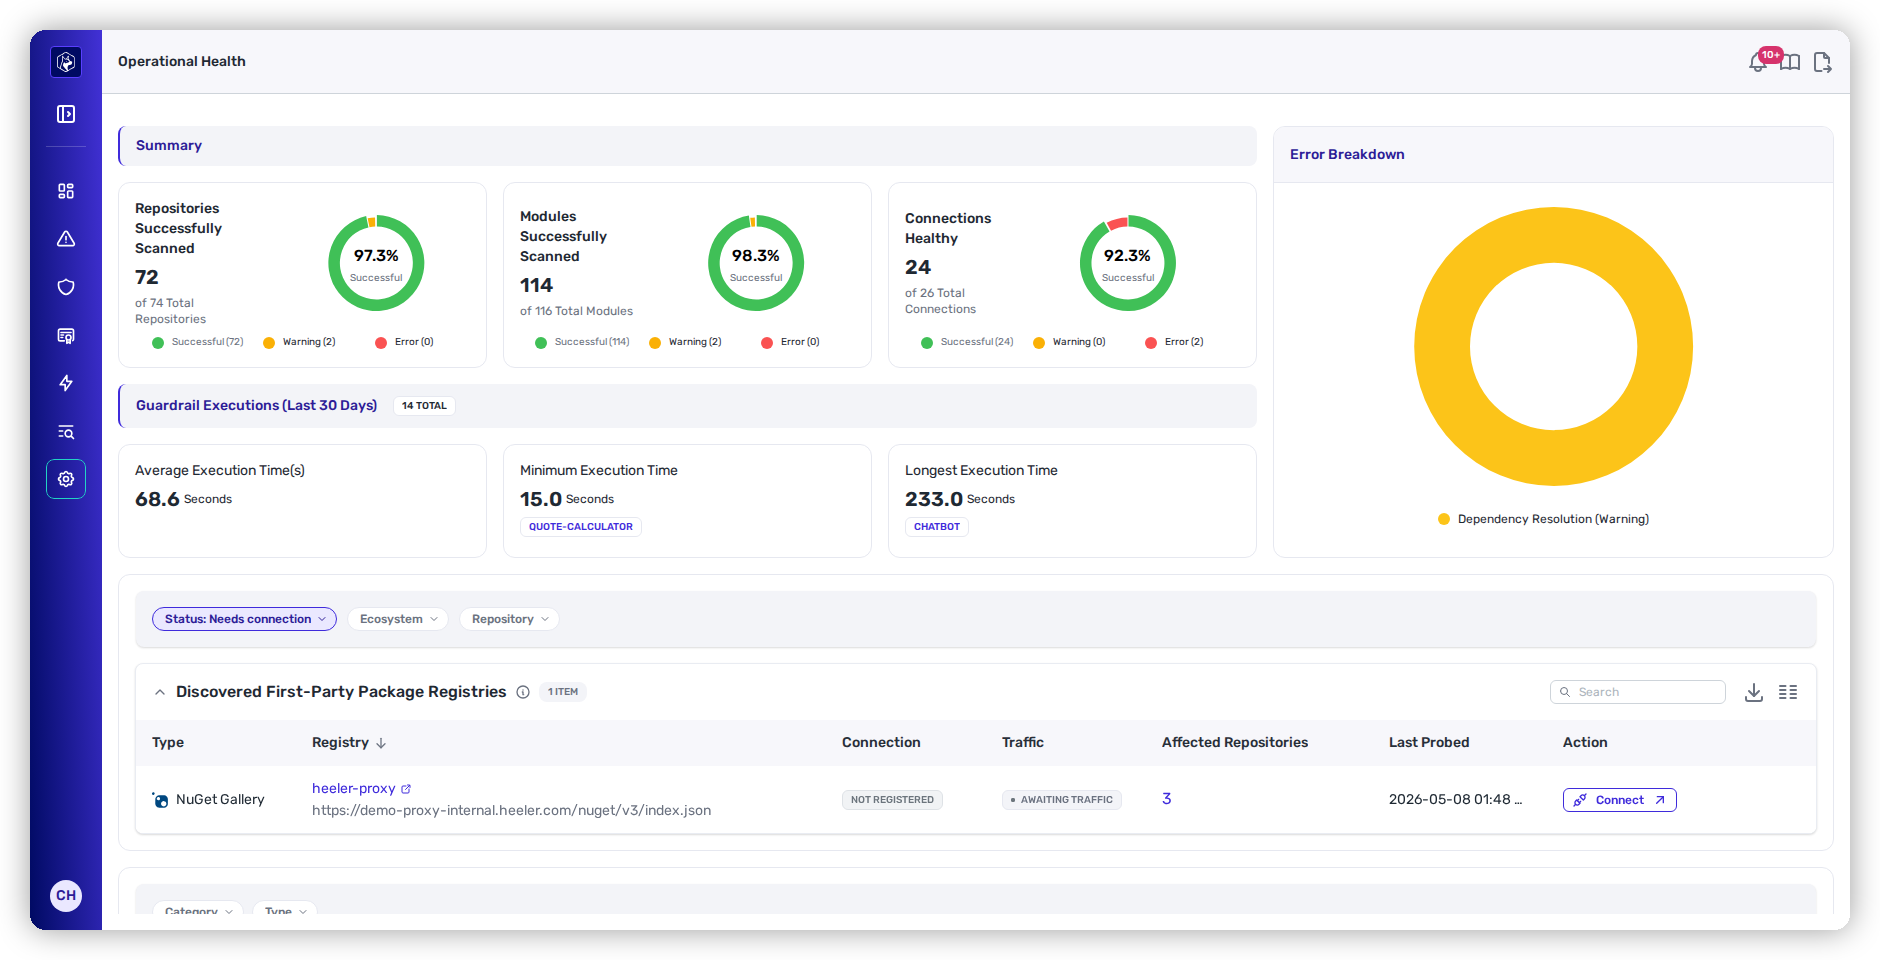Viewport: 1880px width, 960px height.
Task: Open the heeler-proxy registry link
Action: tap(353, 788)
